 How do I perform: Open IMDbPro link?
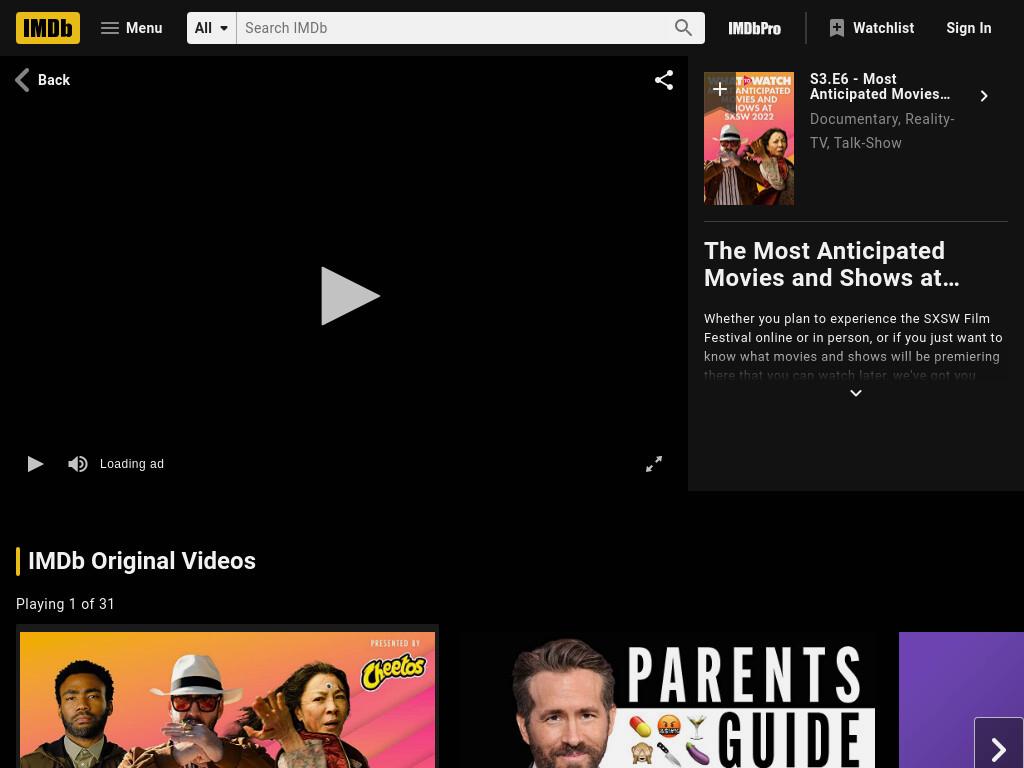754,28
